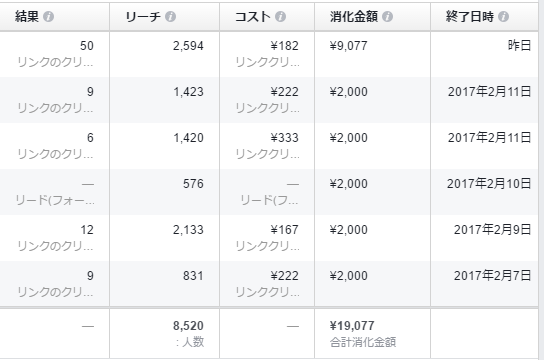Click the truncated リード(フォー… result label
This screenshot has width=544, height=360.
pos(55,200)
